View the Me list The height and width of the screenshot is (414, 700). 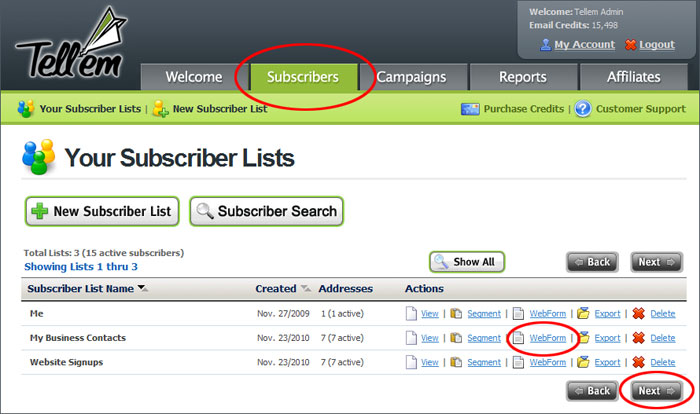click(x=429, y=314)
